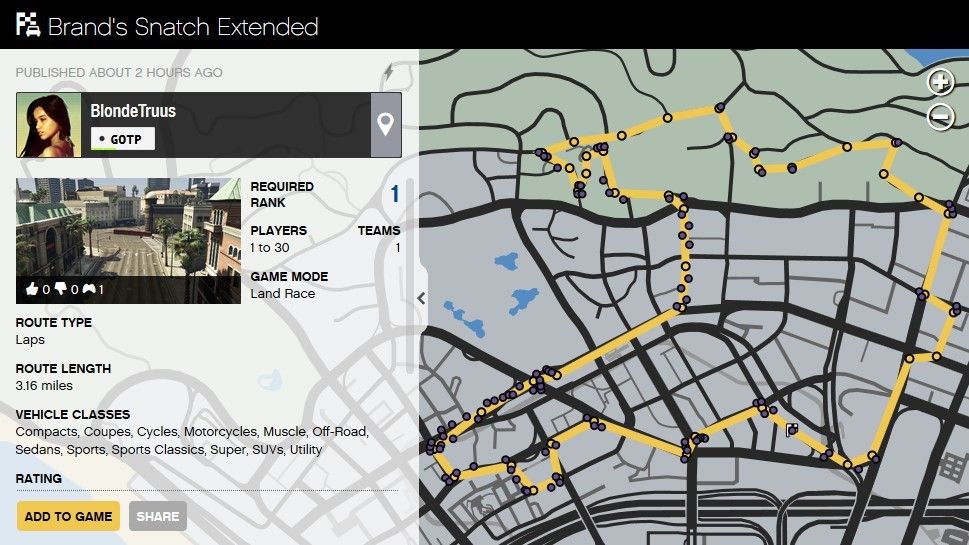Viewport: 969px width, 545px height.
Task: Click the map pin icon beside BlondeTruus
Action: 386,125
